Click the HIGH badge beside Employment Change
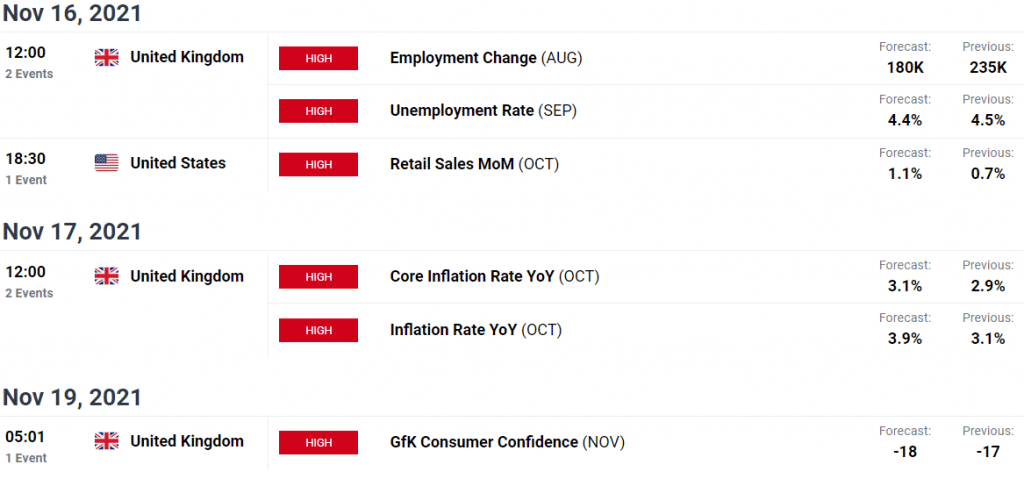The width and height of the screenshot is (1024, 479). pos(319,58)
